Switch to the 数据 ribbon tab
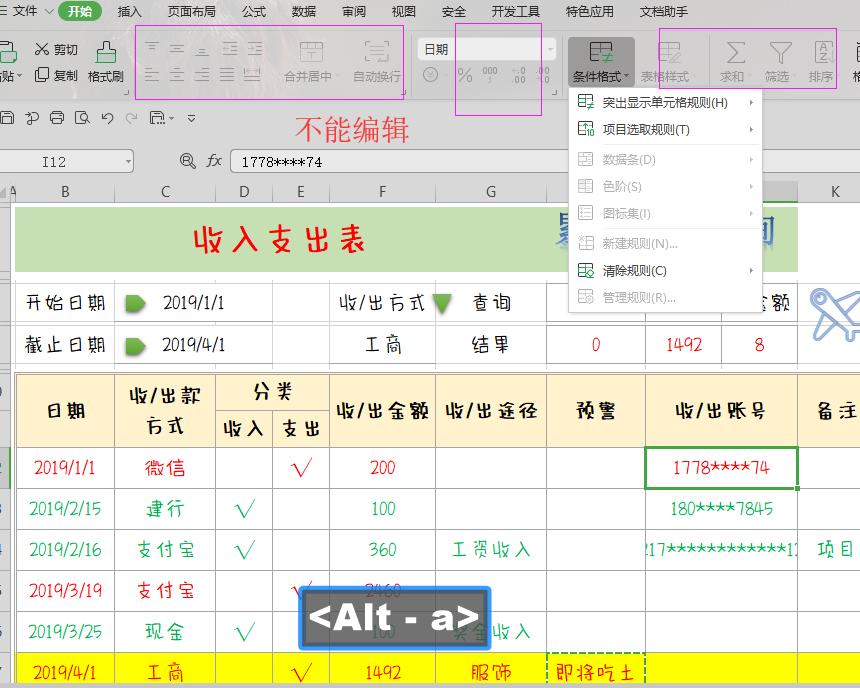 [304, 13]
